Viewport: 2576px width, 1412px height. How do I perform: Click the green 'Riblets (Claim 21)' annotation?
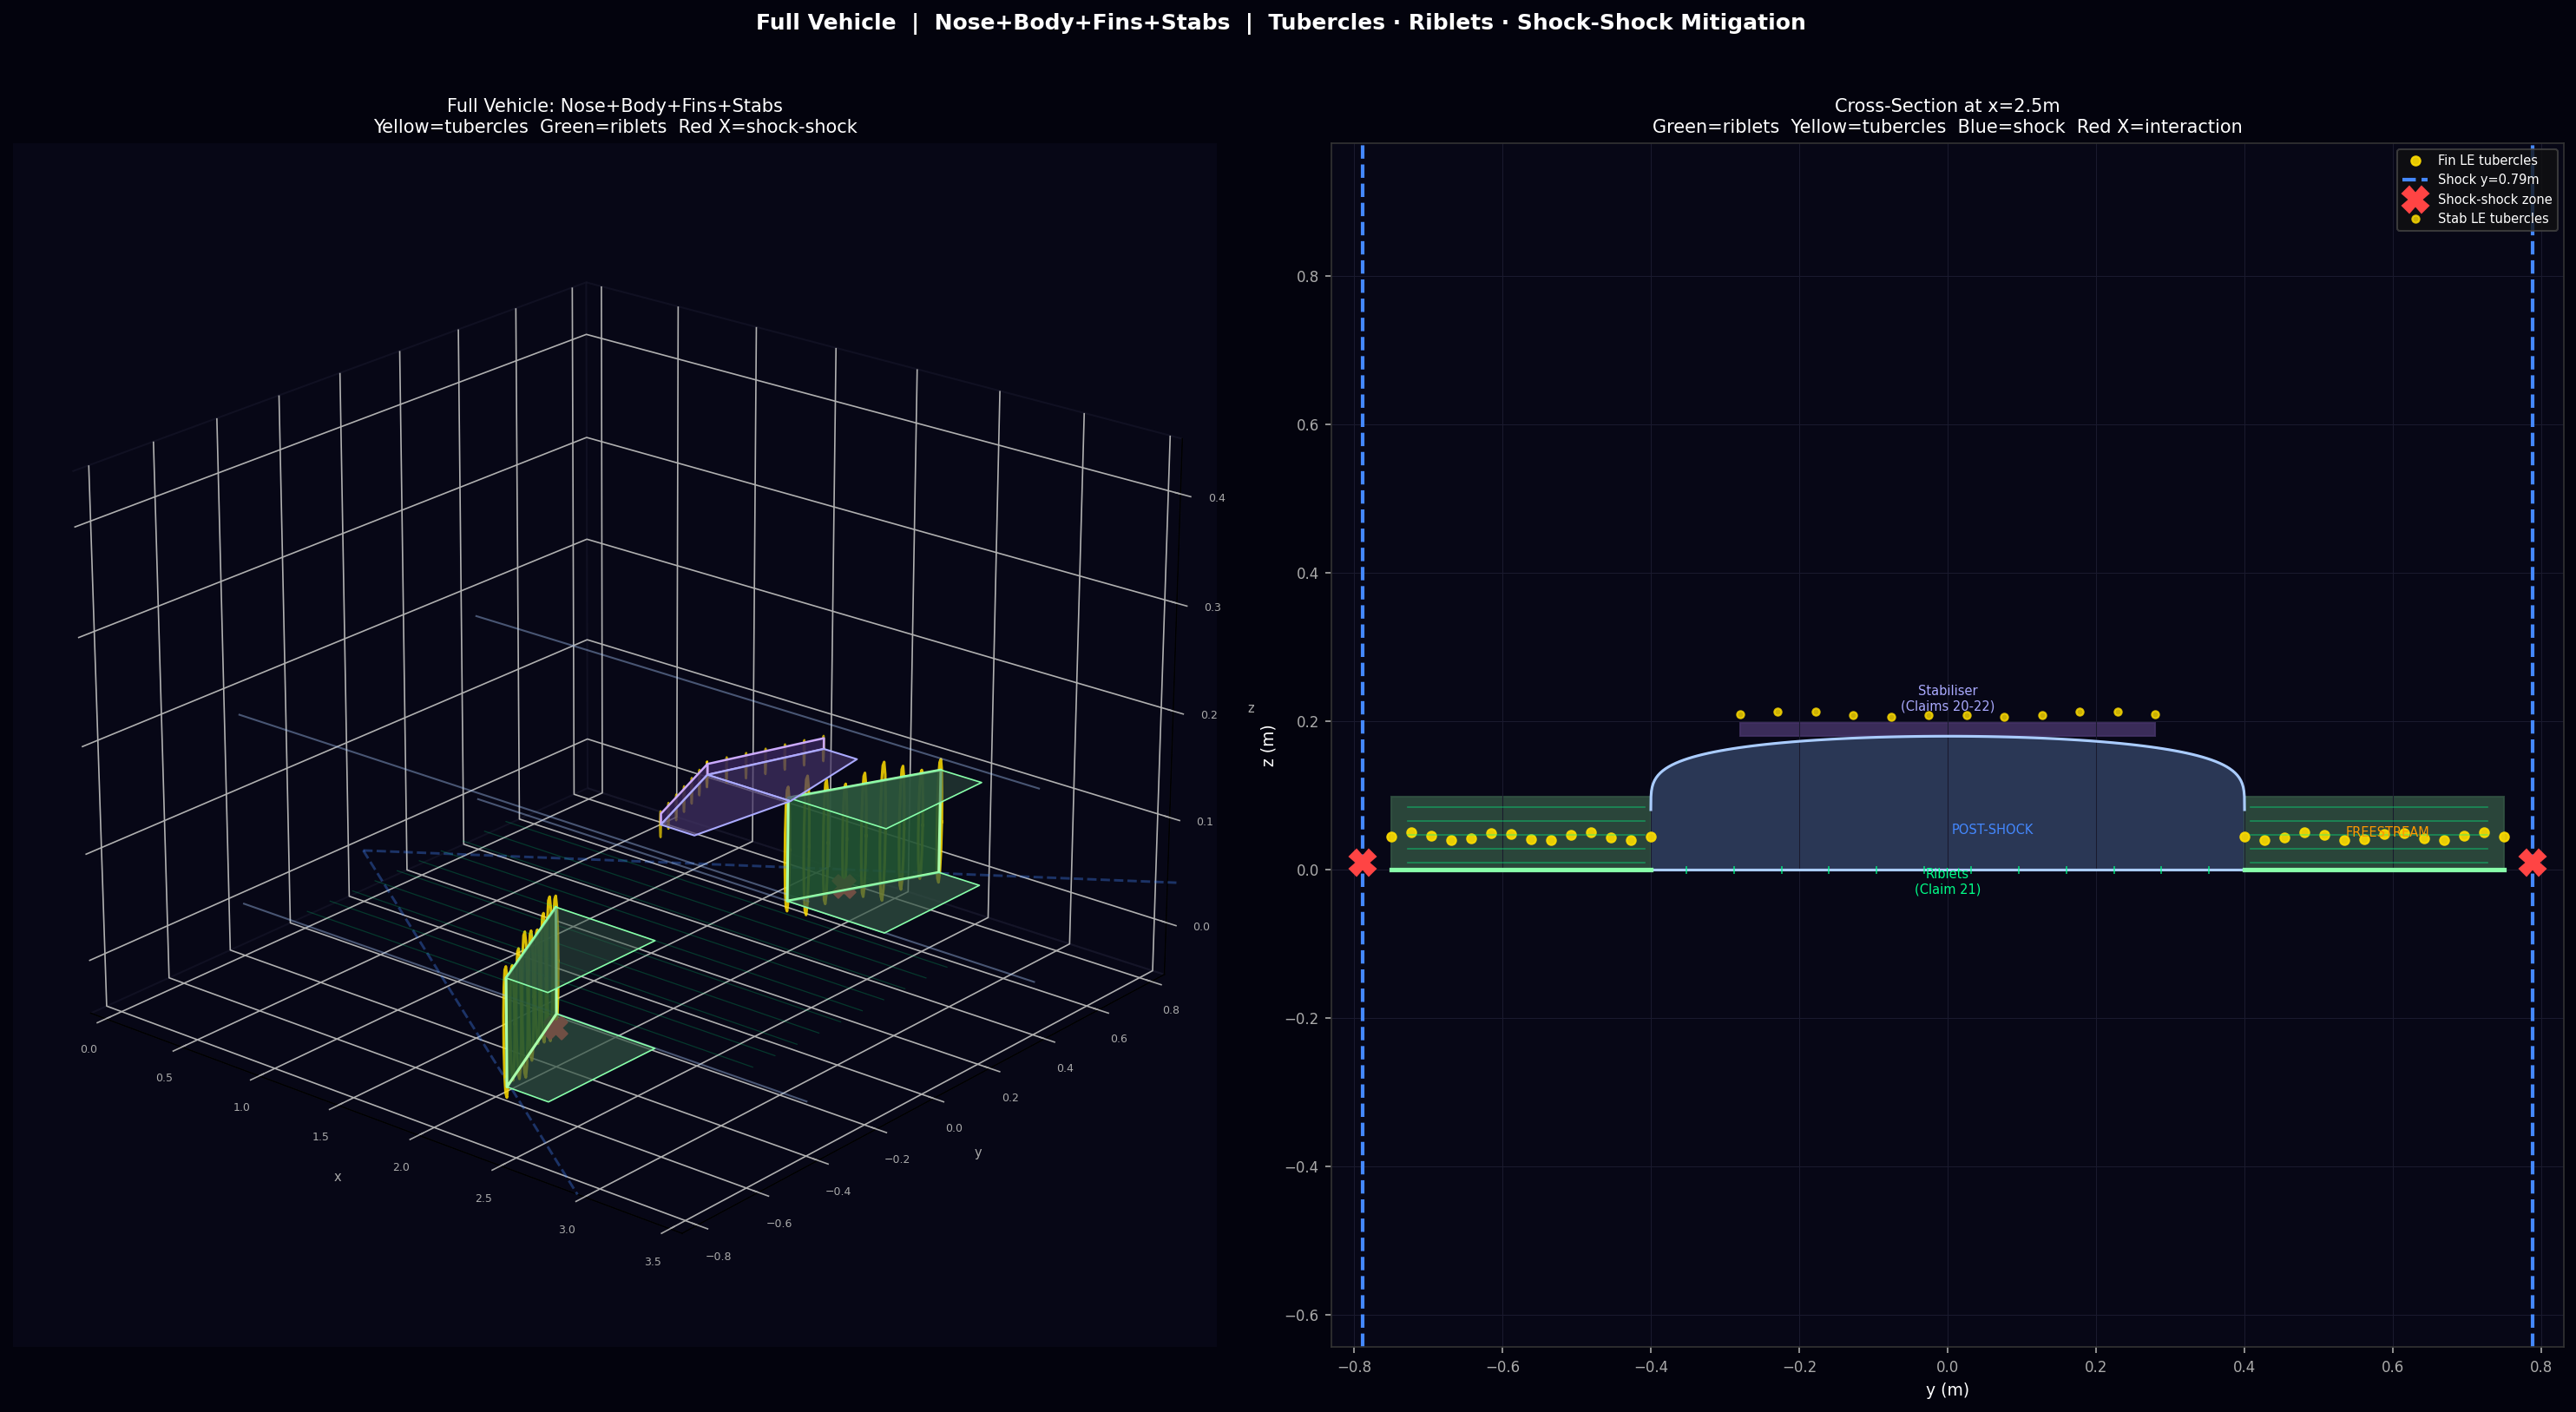[1947, 882]
